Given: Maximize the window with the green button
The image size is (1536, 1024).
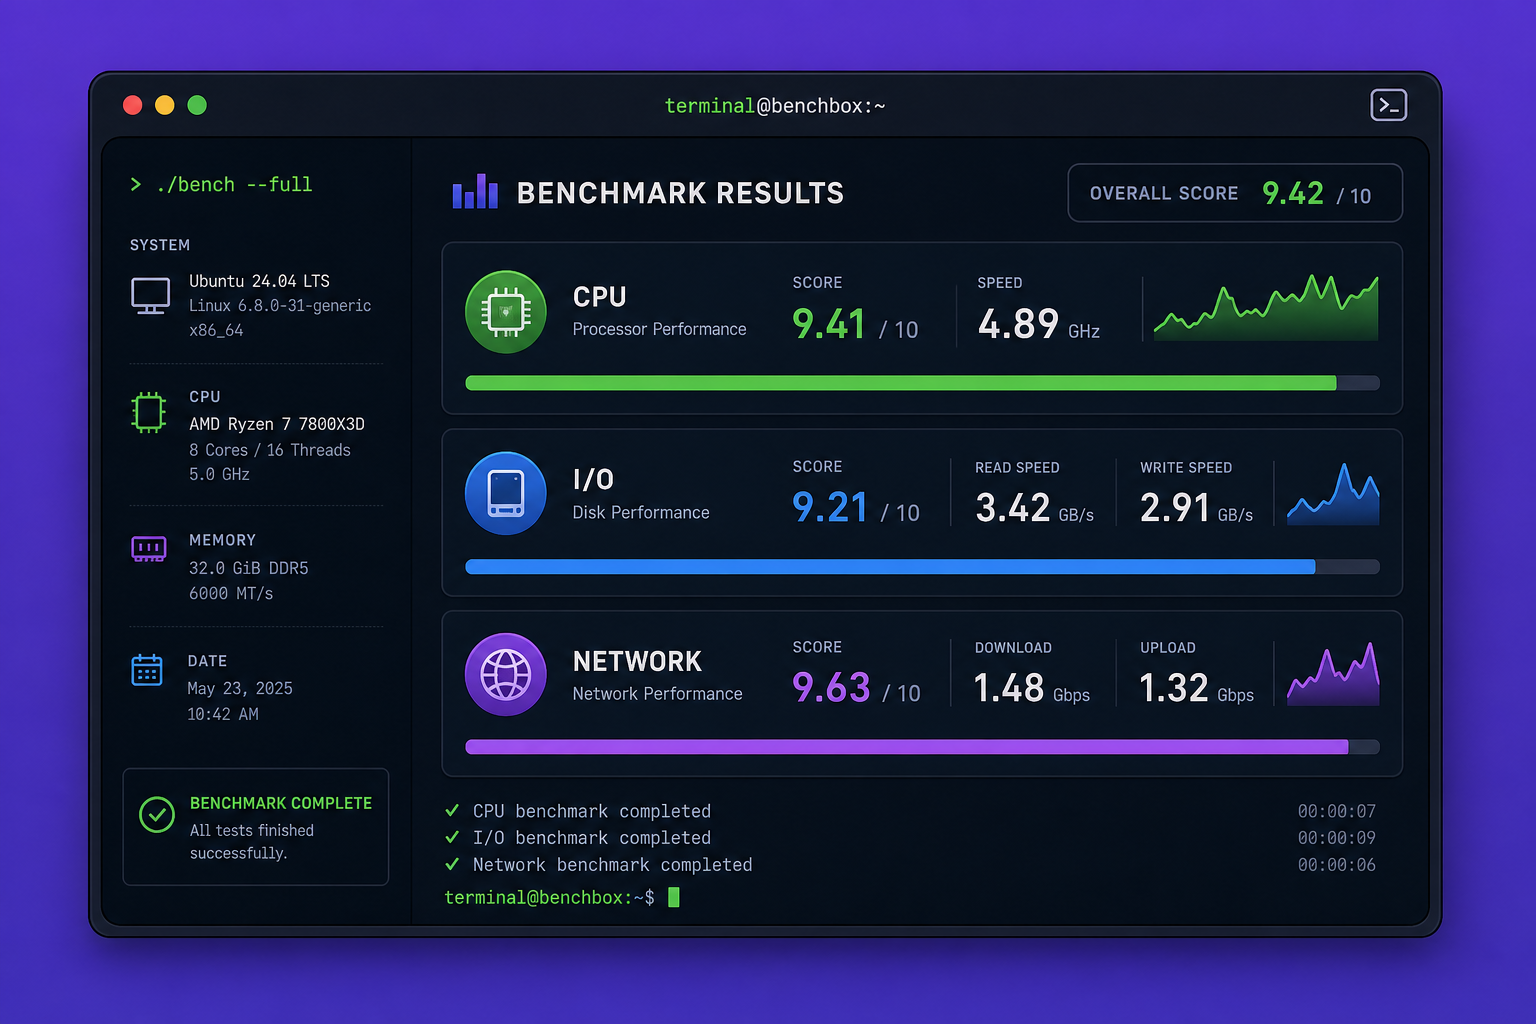Looking at the screenshot, I should (x=197, y=105).
